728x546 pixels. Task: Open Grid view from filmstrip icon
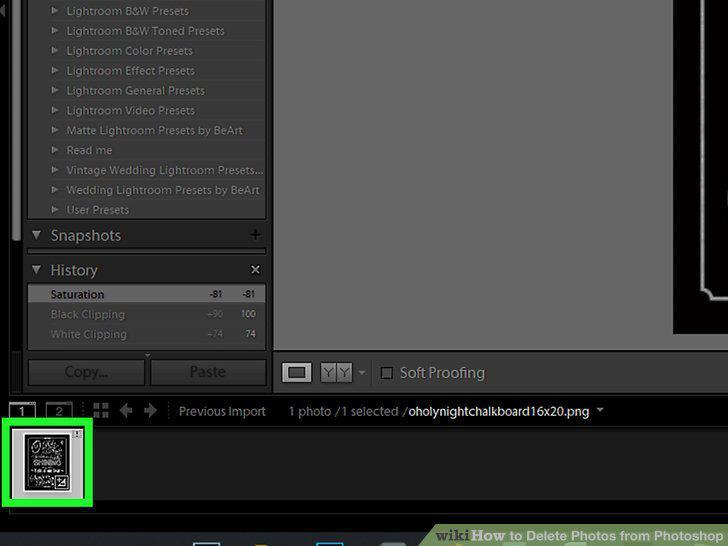pyautogui.click(x=101, y=410)
